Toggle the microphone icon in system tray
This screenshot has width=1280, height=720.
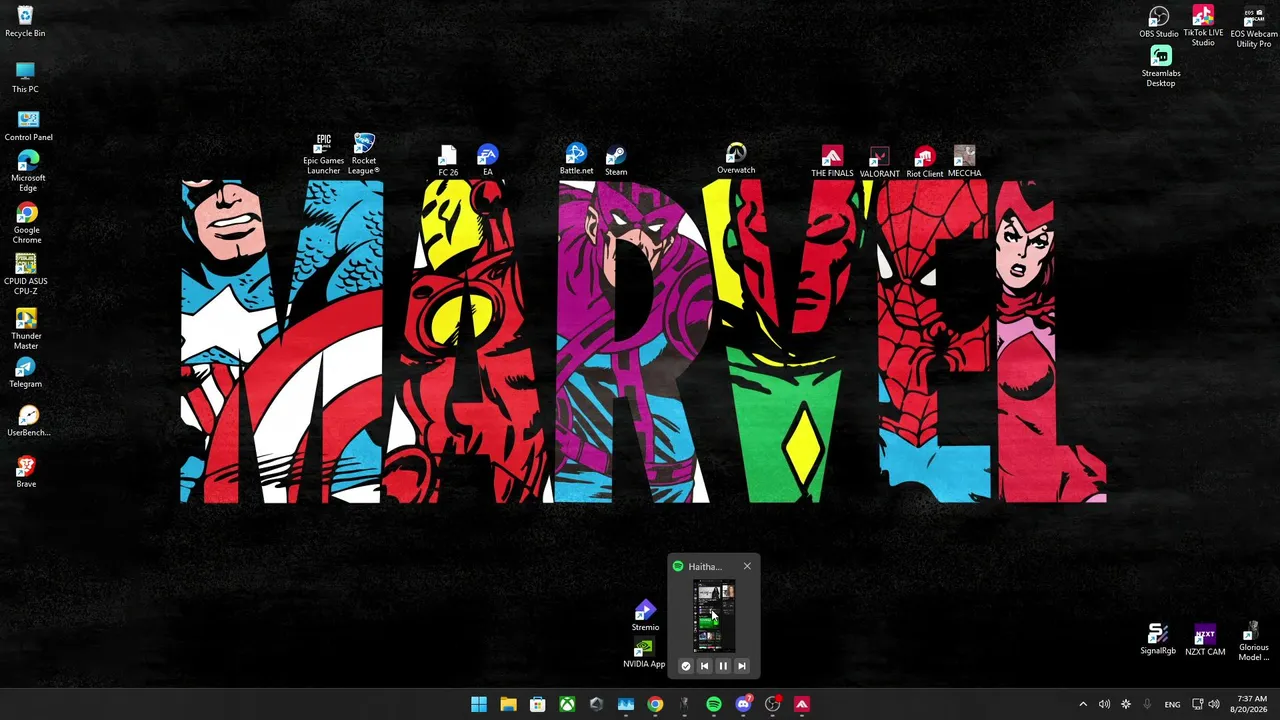(1147, 704)
